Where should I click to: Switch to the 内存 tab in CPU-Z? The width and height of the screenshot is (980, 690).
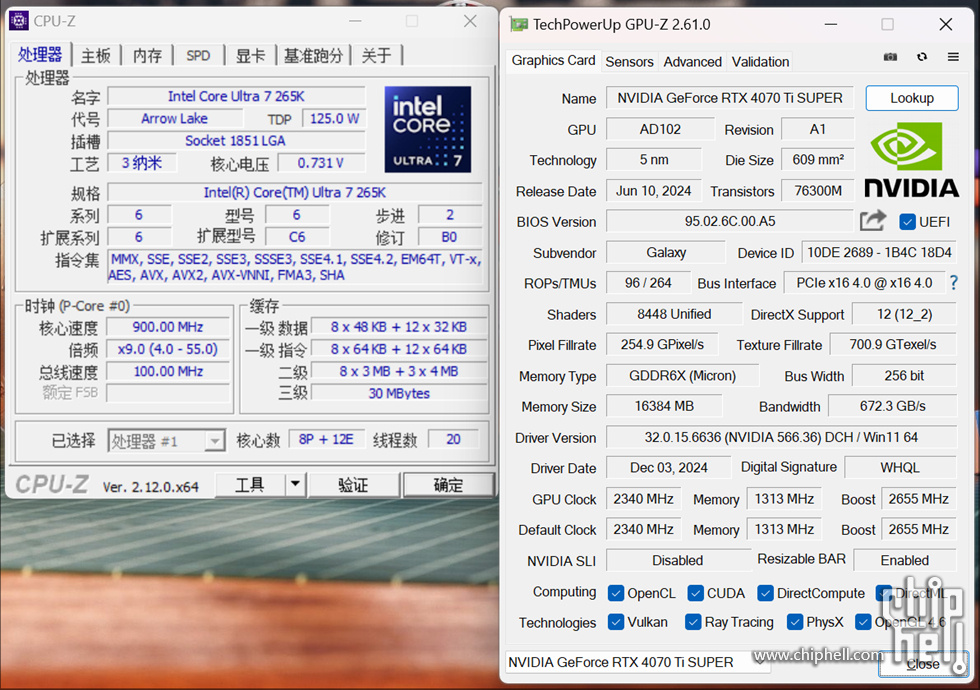[x=148, y=56]
